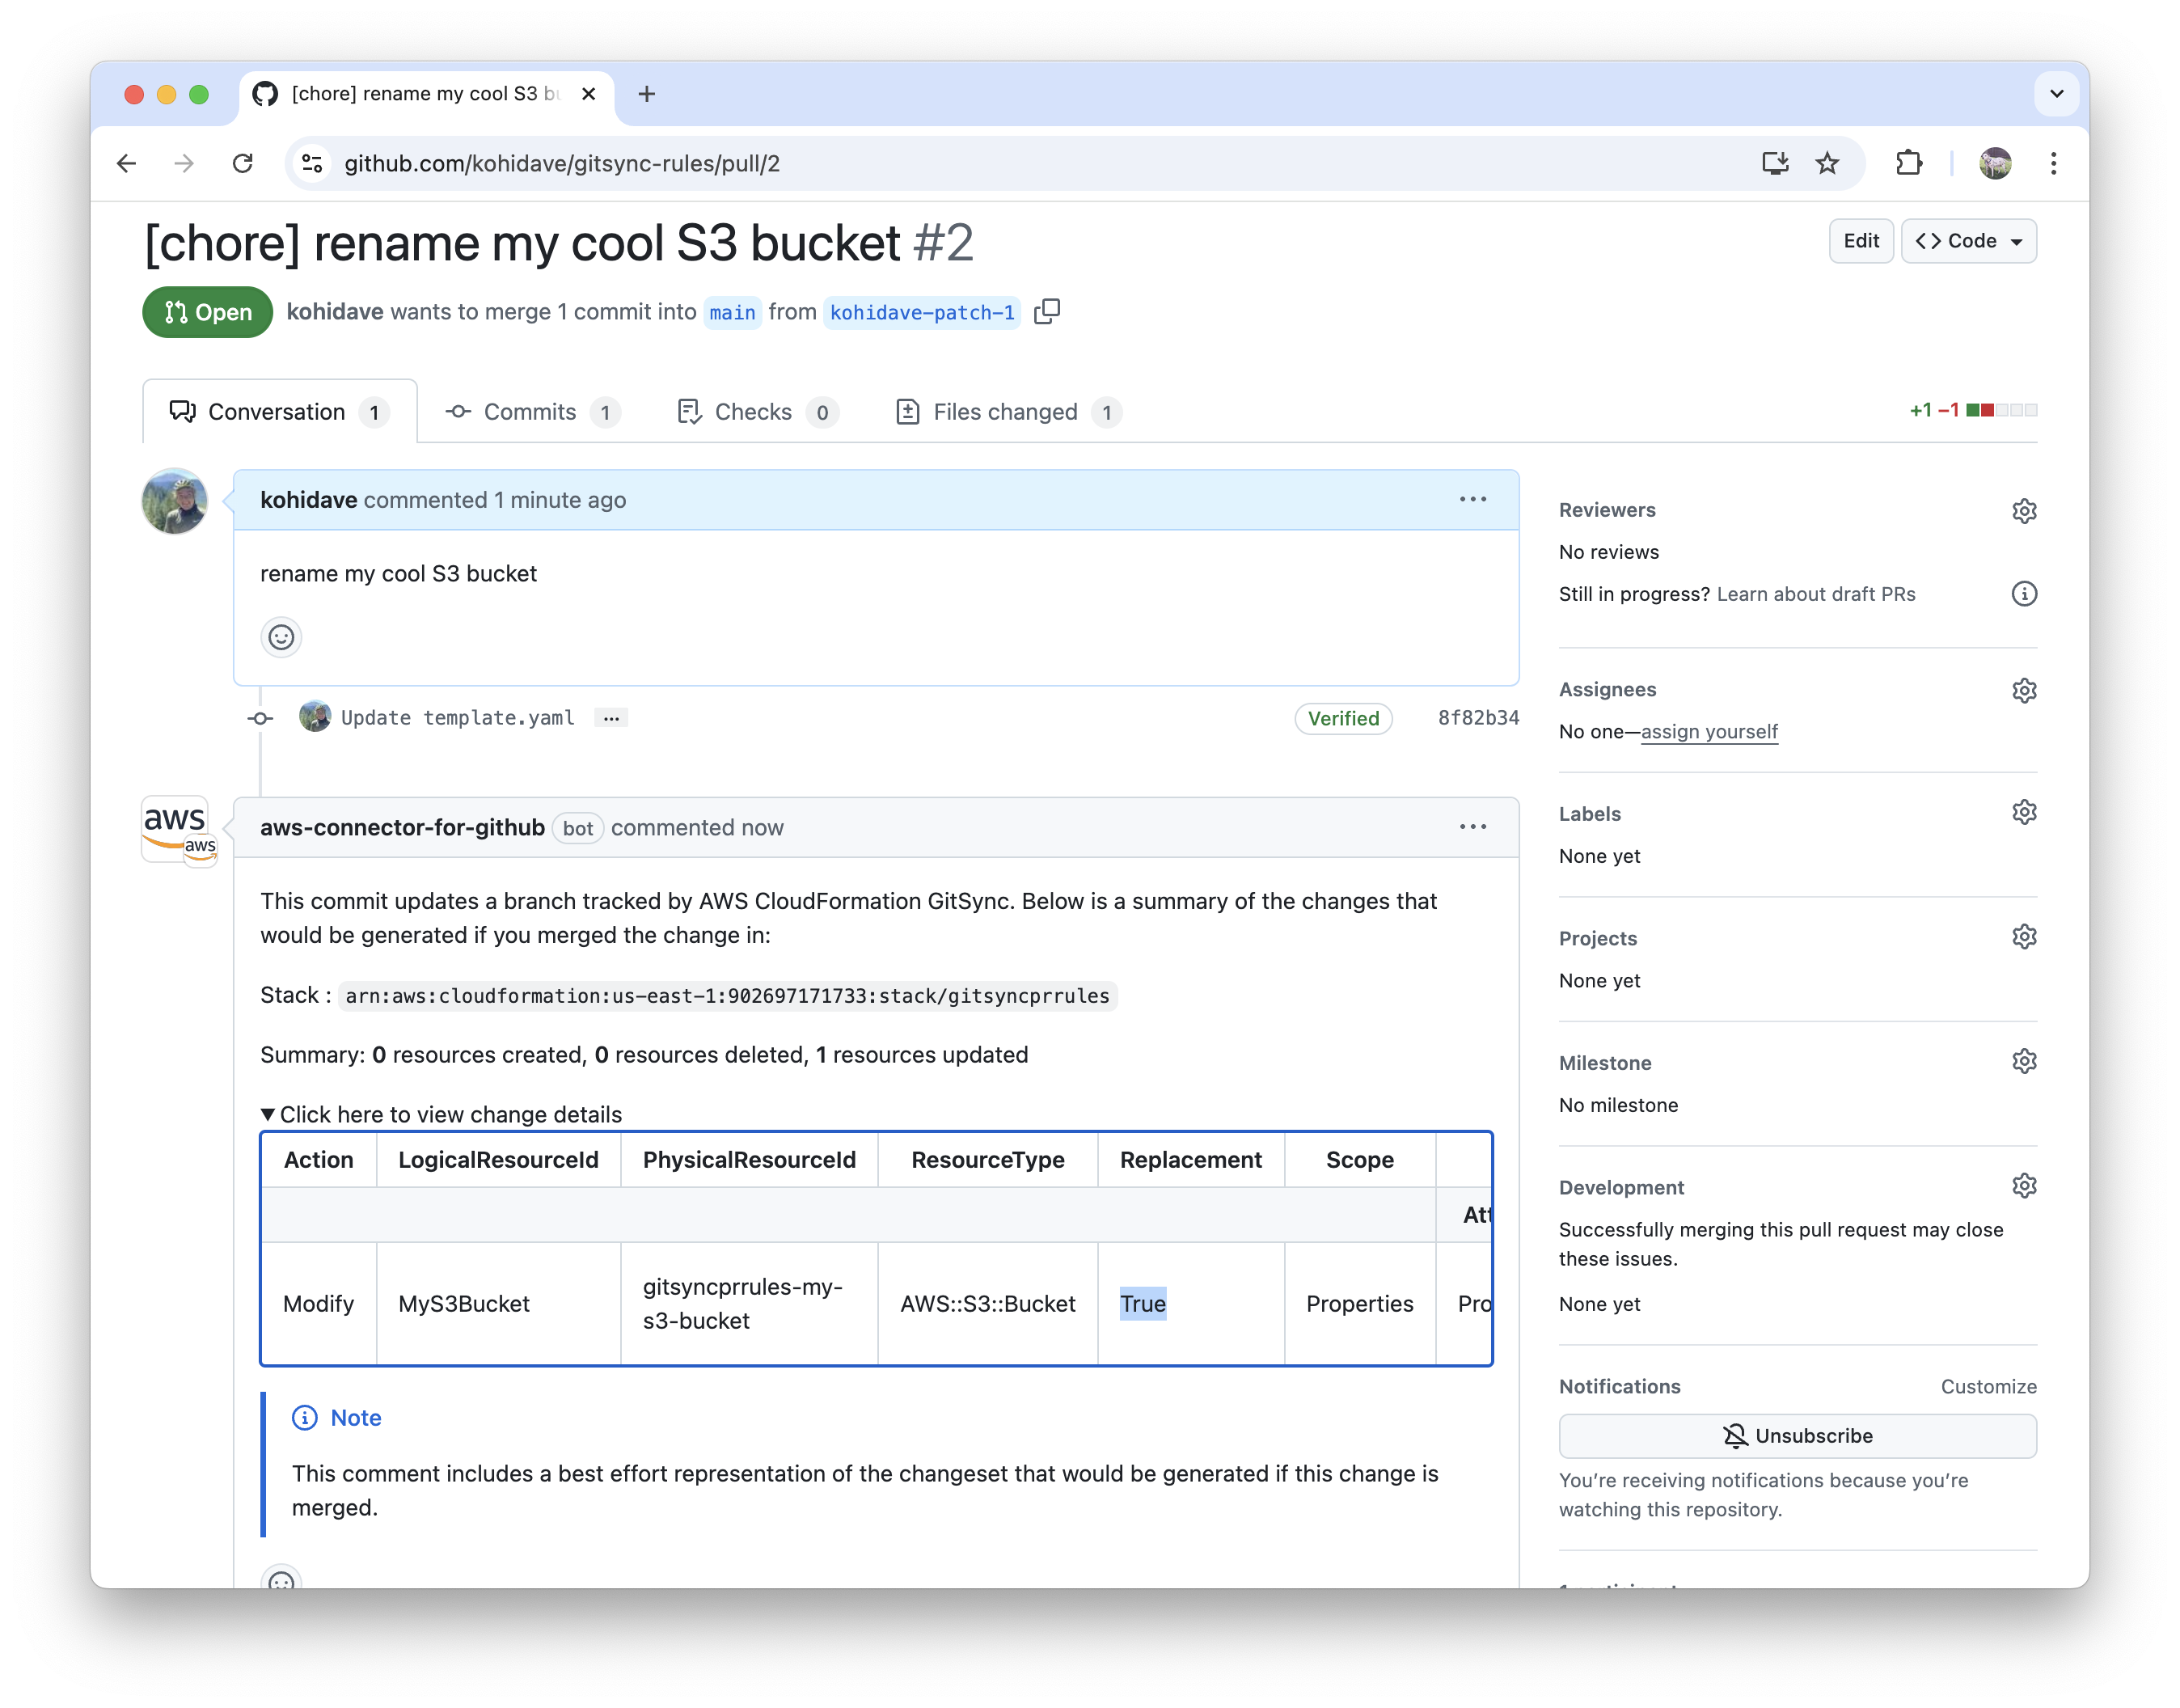Screen dimensions: 2180x1708
Task: Open Reviewers settings gear
Action: click(x=2024, y=511)
